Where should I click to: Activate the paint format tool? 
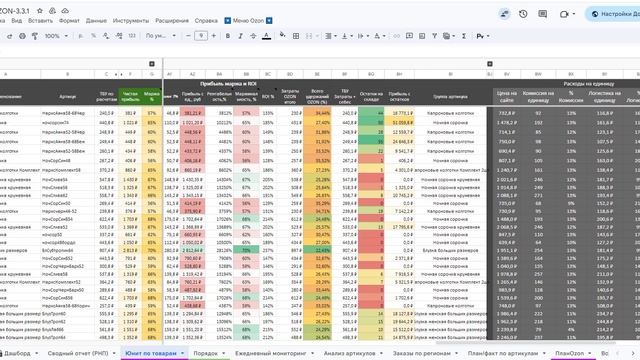(x=35, y=36)
